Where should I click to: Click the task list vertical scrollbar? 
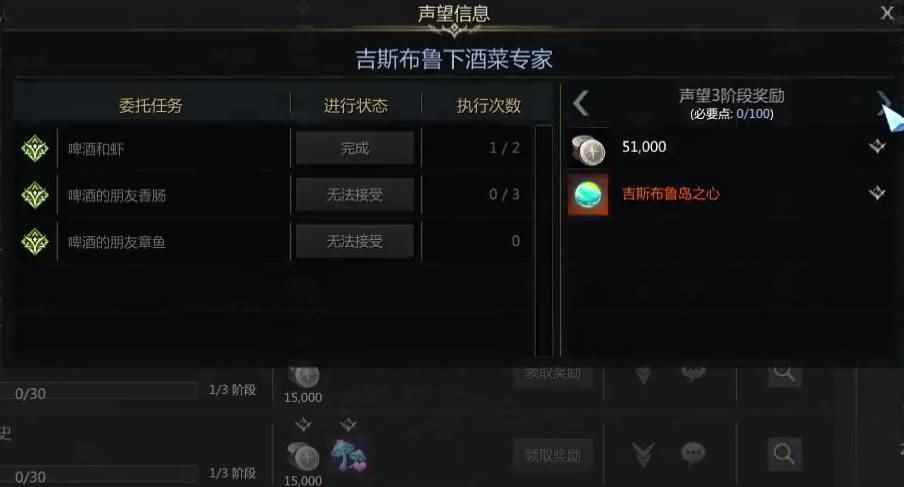(x=544, y=241)
